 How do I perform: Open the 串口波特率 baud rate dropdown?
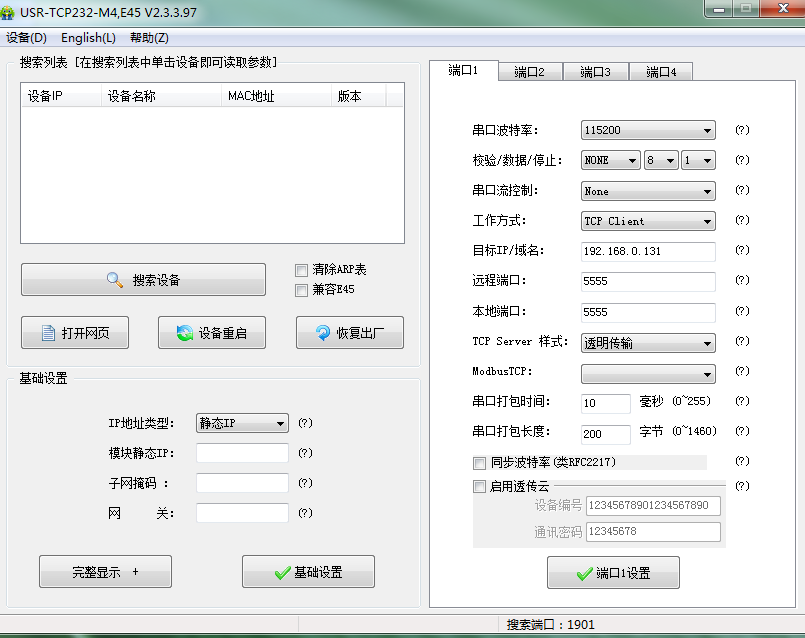tap(648, 130)
